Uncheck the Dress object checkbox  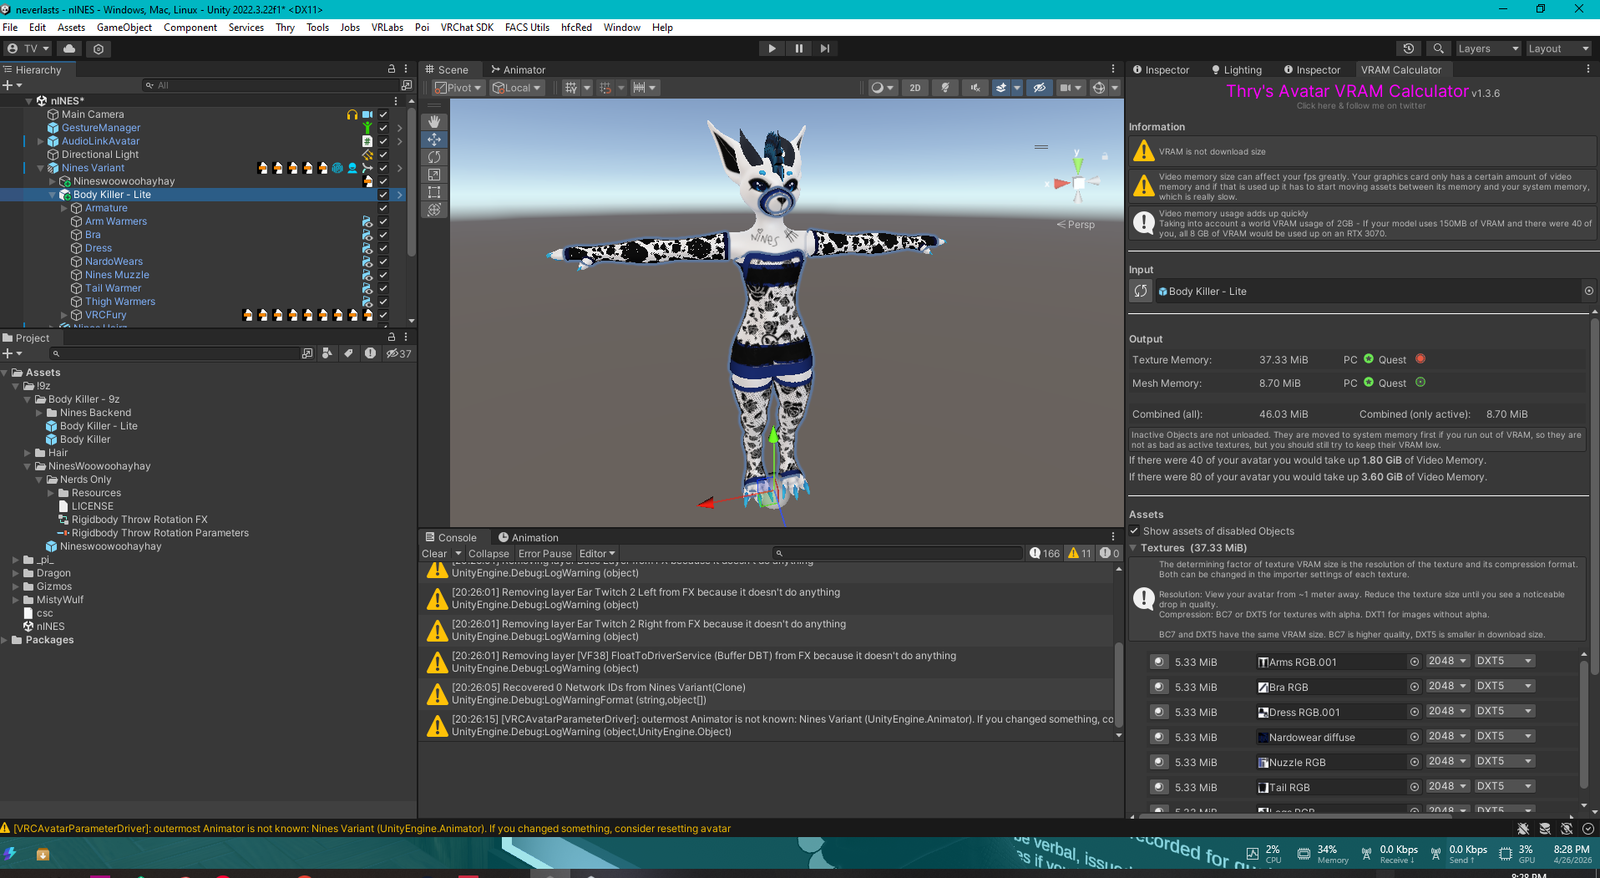click(x=383, y=248)
